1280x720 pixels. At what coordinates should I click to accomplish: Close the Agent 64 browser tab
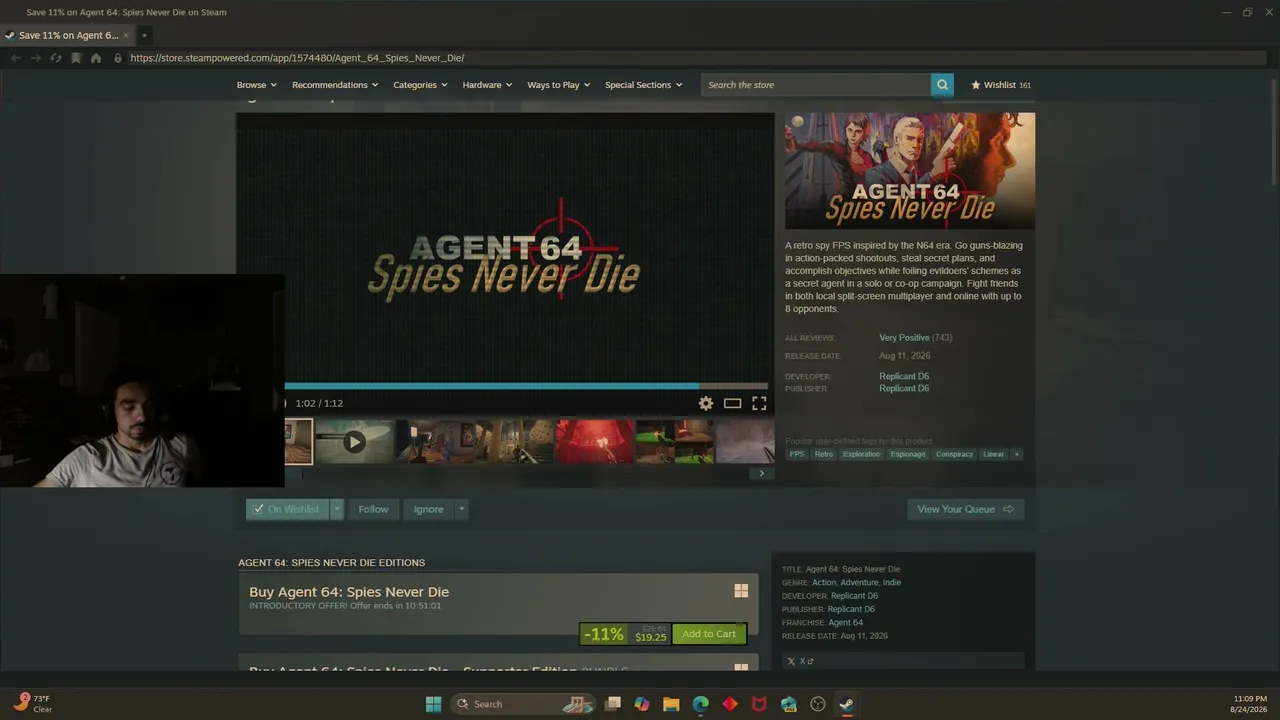[126, 35]
